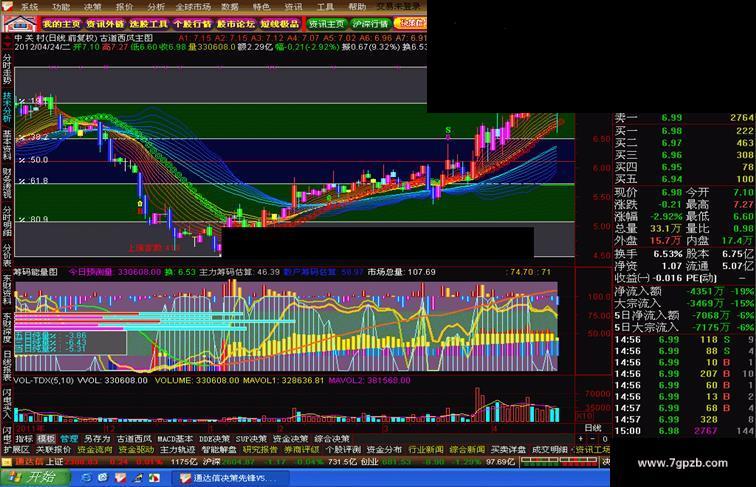This screenshot has width=756, height=487.
Task: Open the 系统 menu
Action: click(x=29, y=7)
